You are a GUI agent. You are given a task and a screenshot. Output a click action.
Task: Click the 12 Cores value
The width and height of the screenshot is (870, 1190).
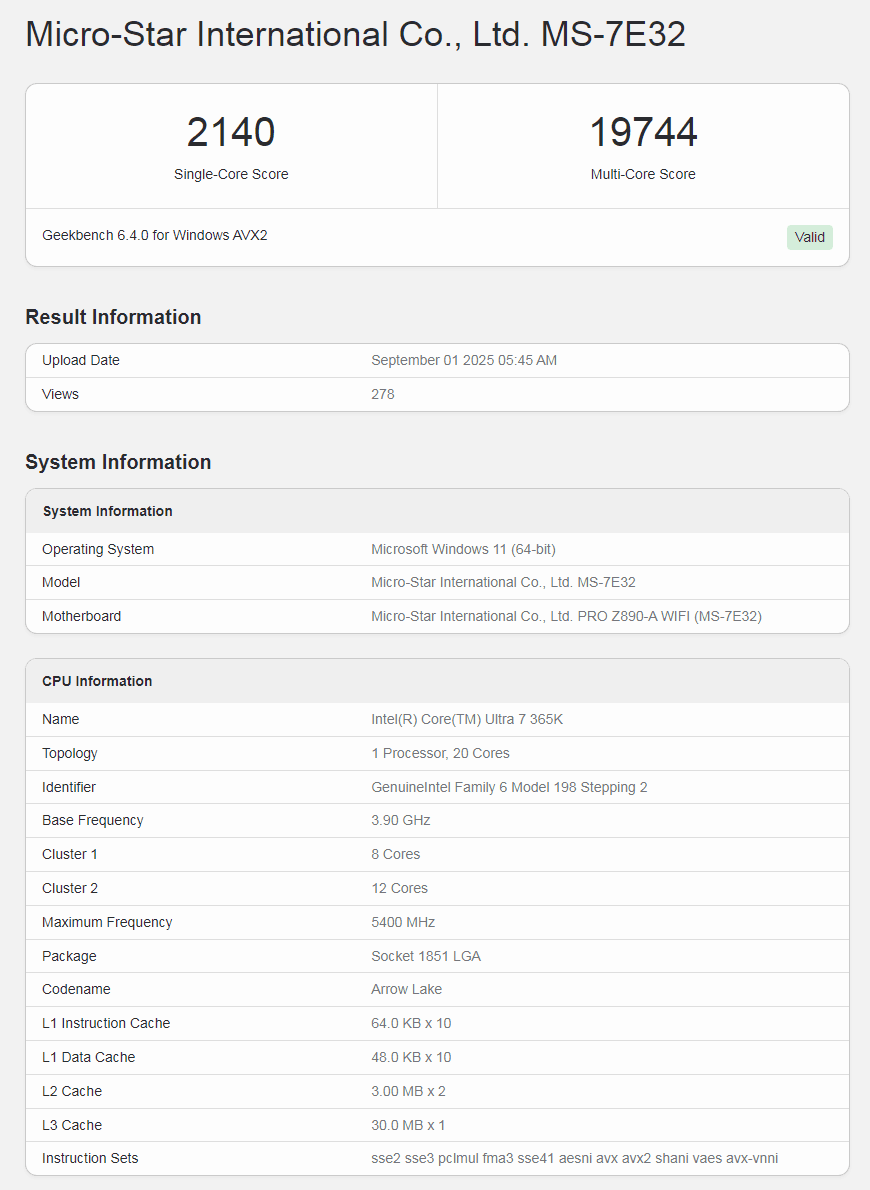pos(399,888)
